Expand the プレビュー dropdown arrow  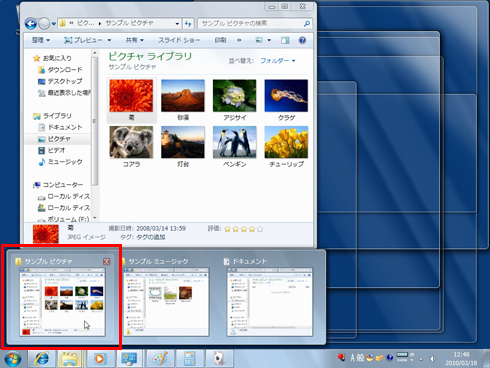pyautogui.click(x=109, y=40)
